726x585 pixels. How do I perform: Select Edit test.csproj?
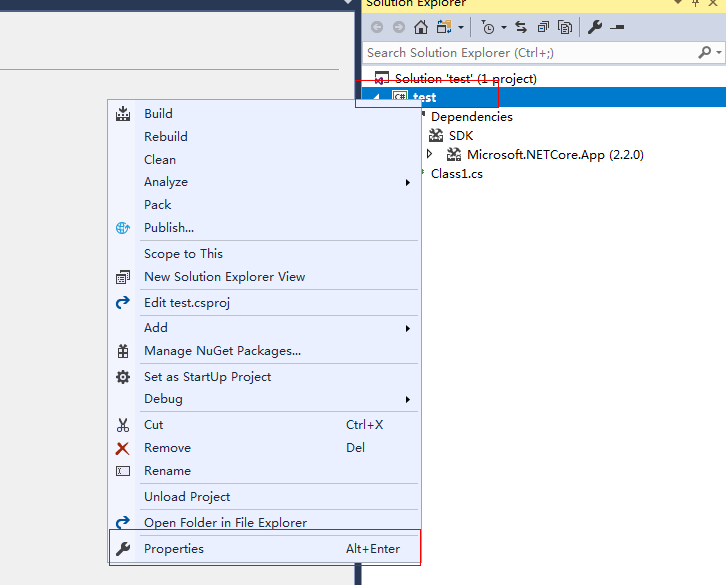click(x=264, y=303)
